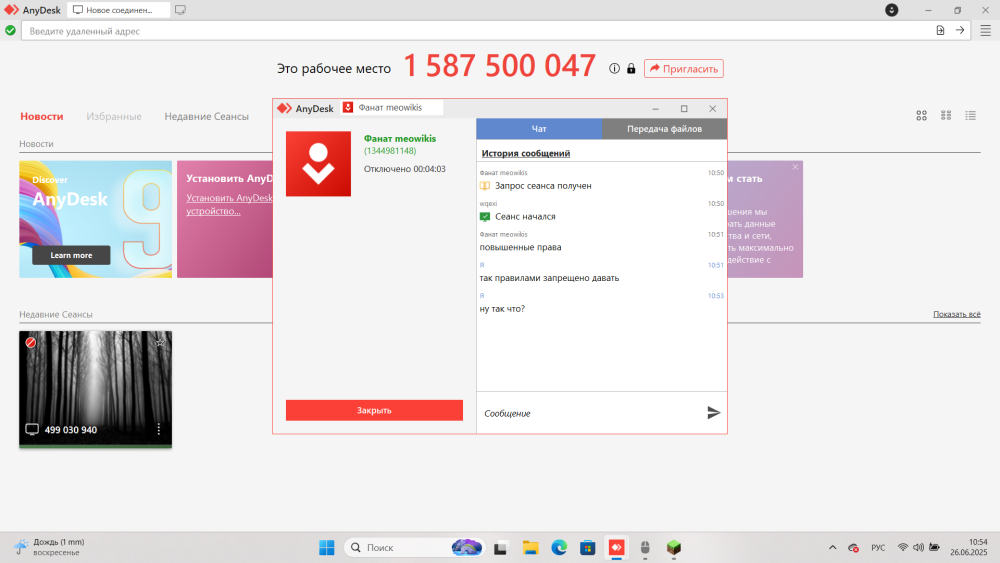Click Learn more on Discover AnyDesk banner

(71, 255)
